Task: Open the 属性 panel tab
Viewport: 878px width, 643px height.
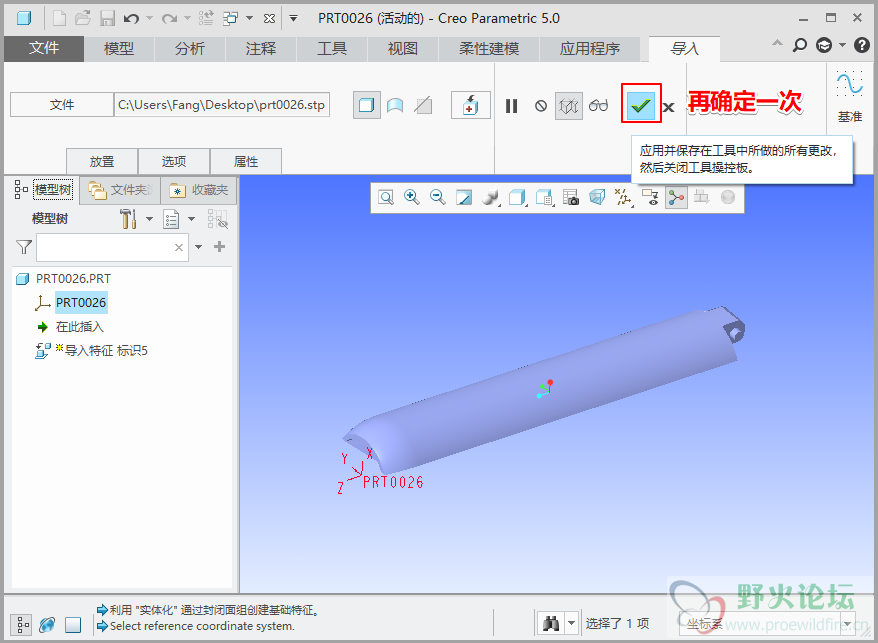Action: pyautogui.click(x=246, y=161)
